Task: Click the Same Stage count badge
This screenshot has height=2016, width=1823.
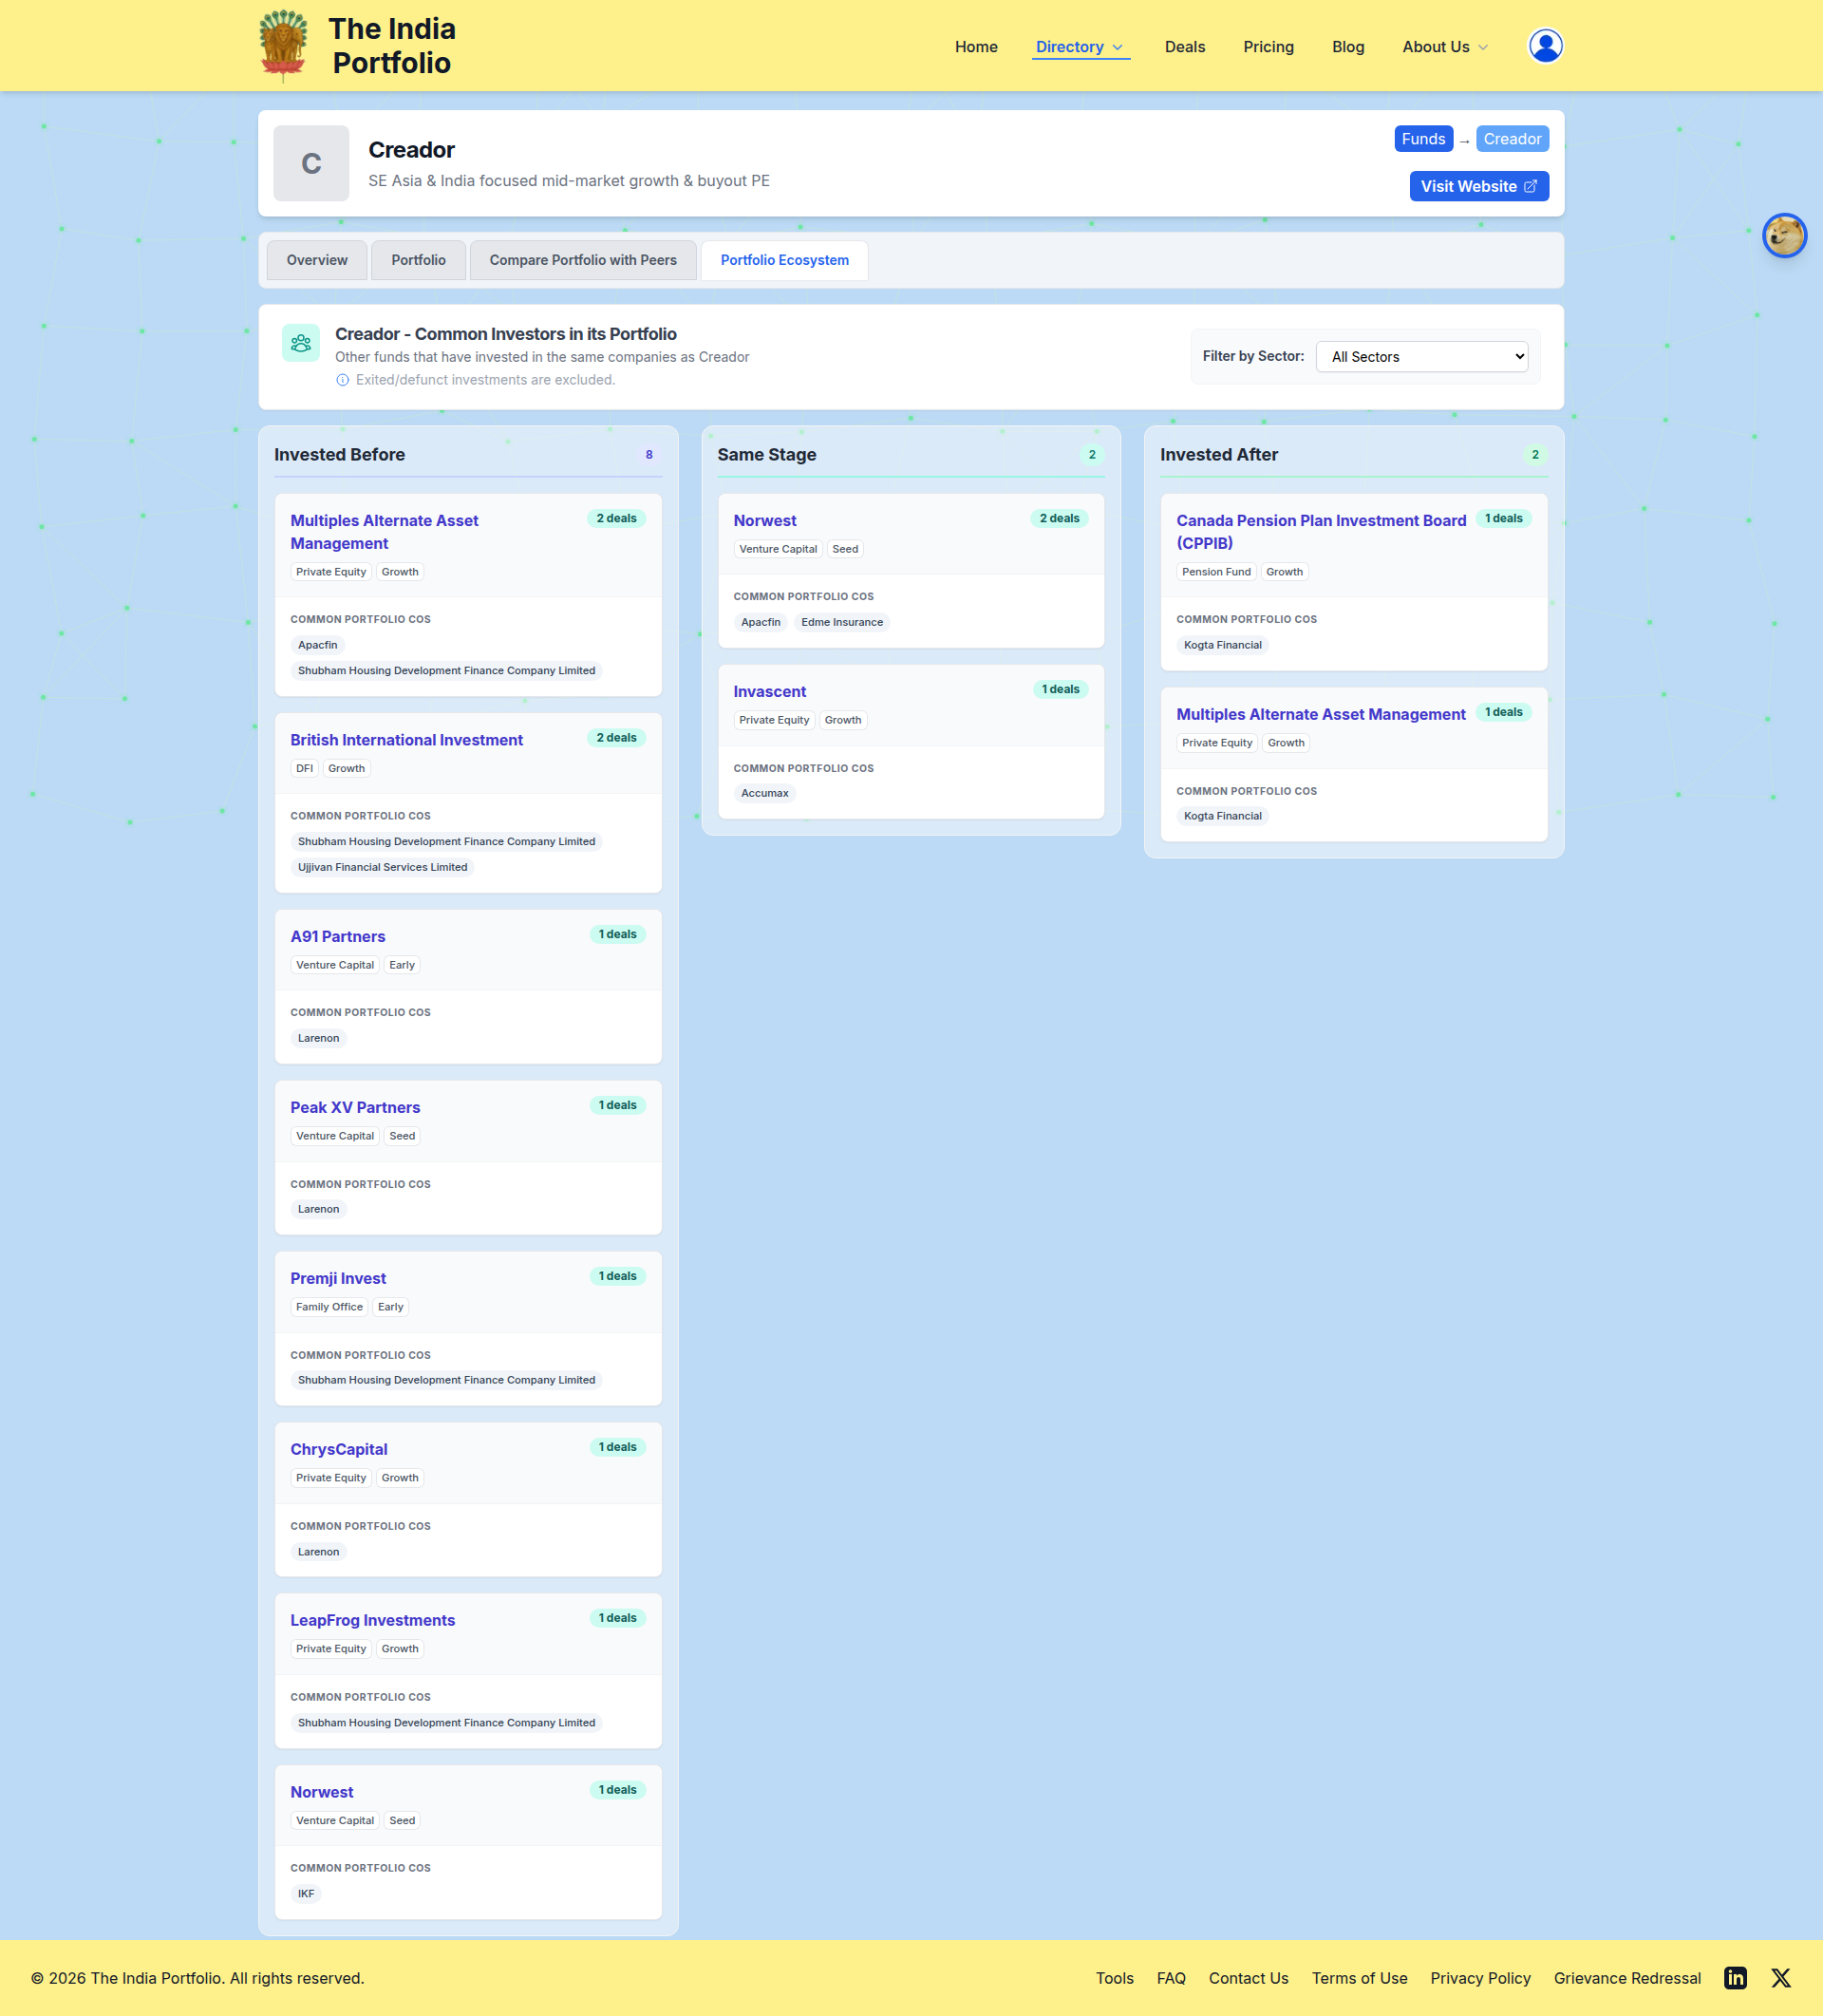Action: click(x=1092, y=455)
